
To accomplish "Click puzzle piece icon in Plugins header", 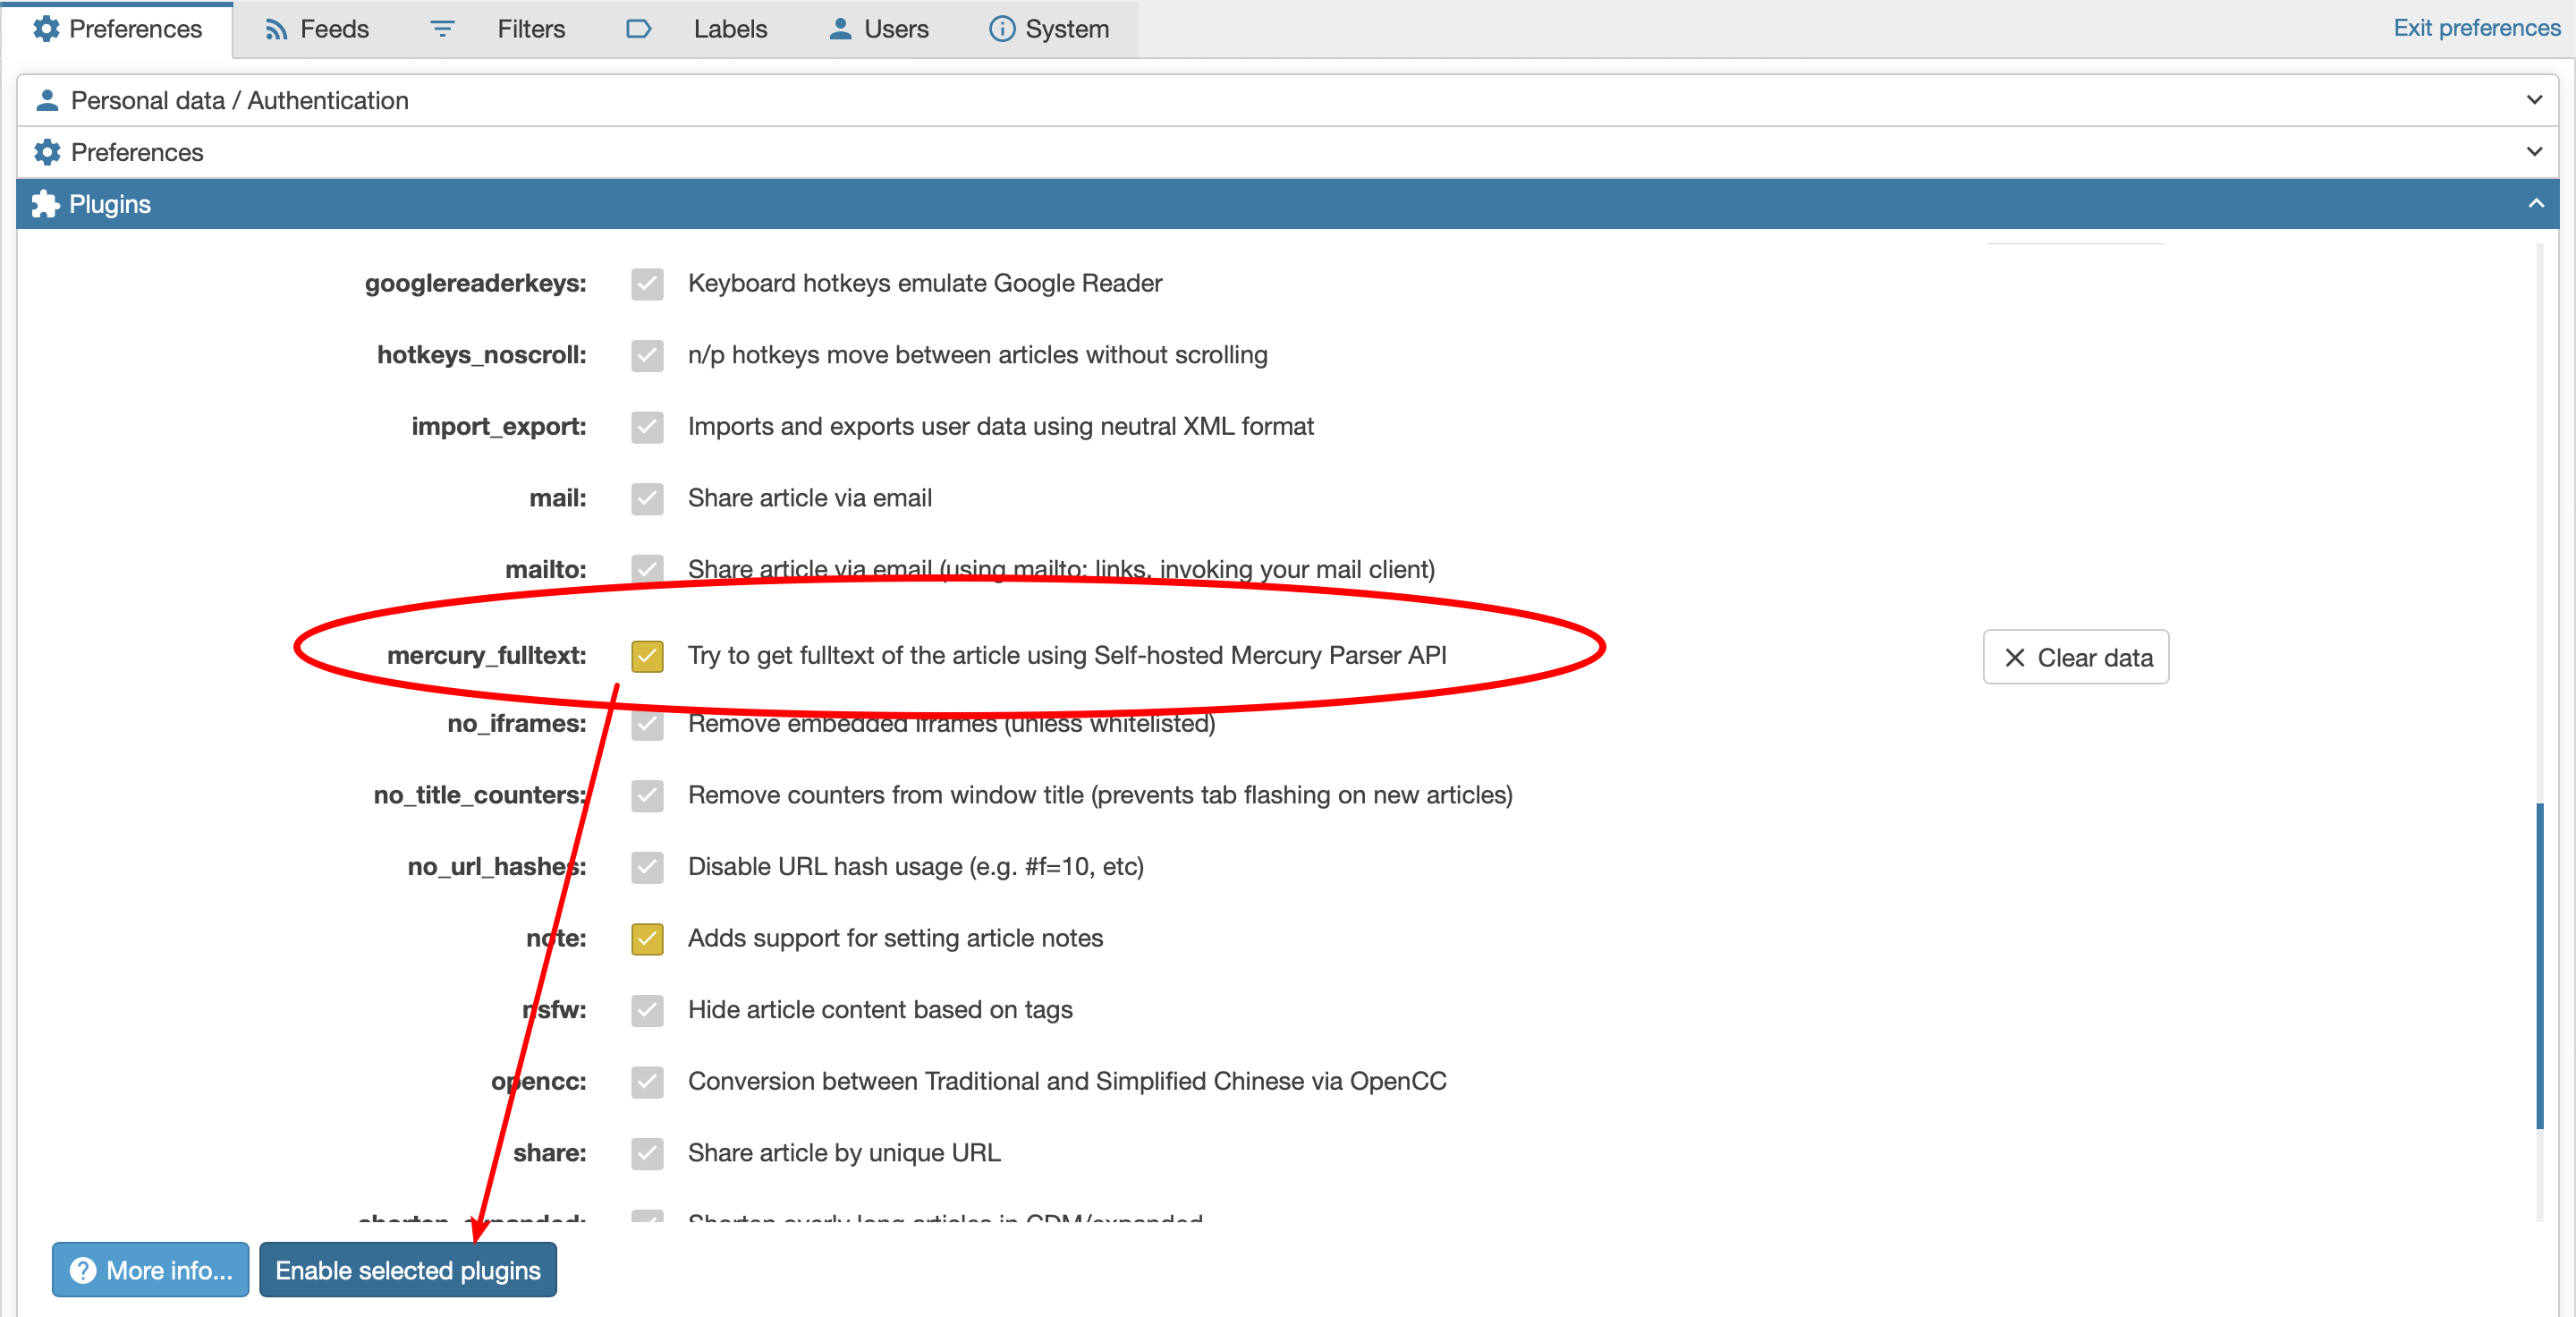I will click(45, 204).
